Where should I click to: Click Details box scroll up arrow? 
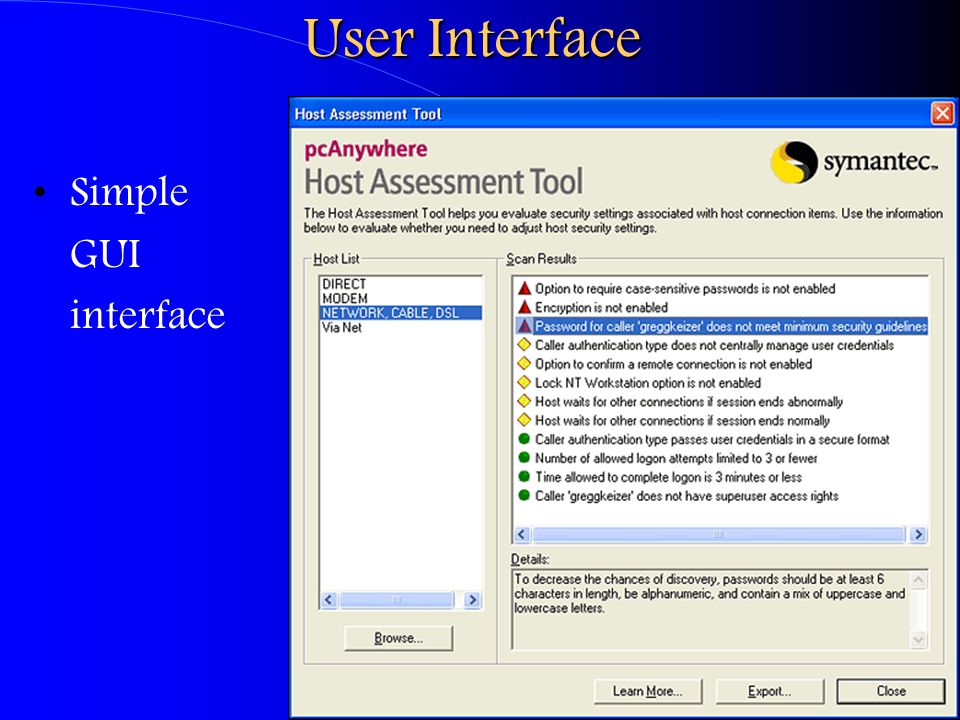[x=918, y=579]
